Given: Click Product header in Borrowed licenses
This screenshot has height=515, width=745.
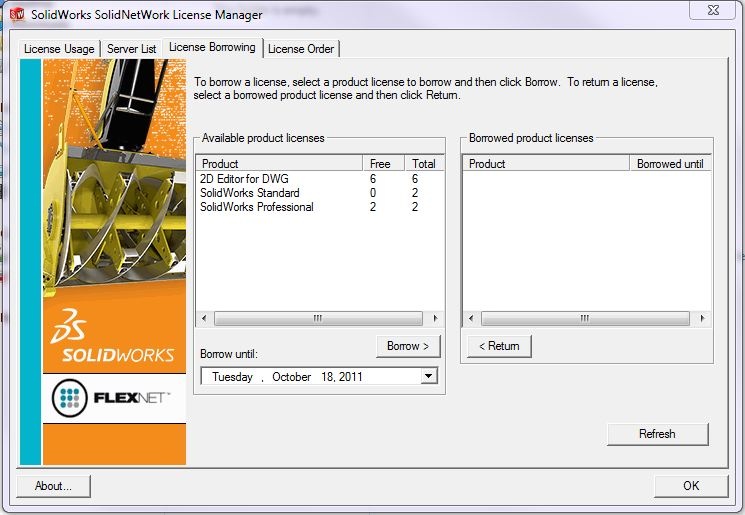Looking at the screenshot, I should (x=546, y=163).
